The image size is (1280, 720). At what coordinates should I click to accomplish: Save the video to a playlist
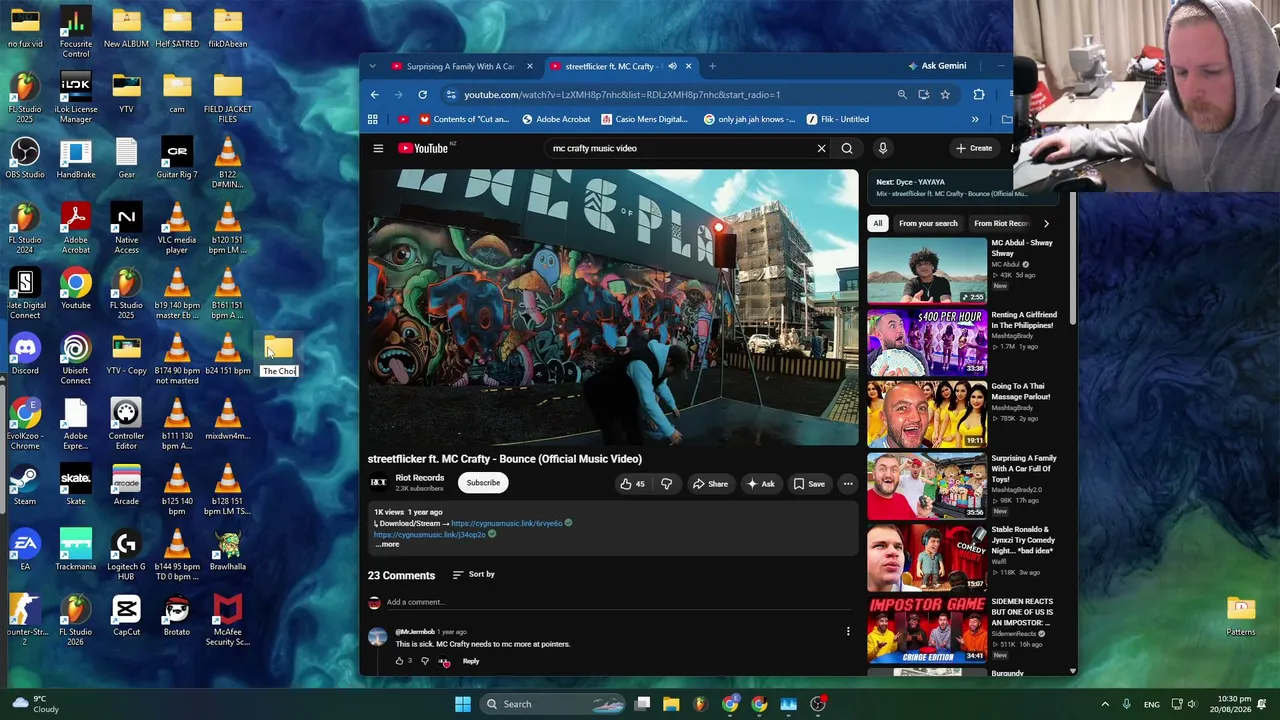click(809, 484)
